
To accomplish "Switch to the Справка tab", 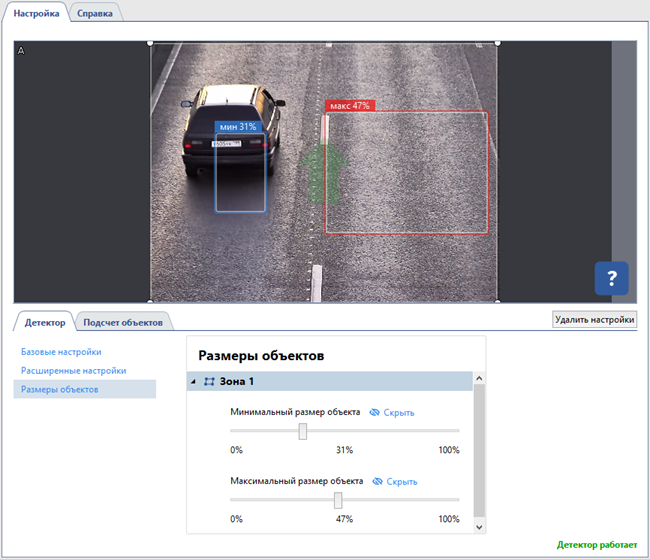I will (95, 13).
